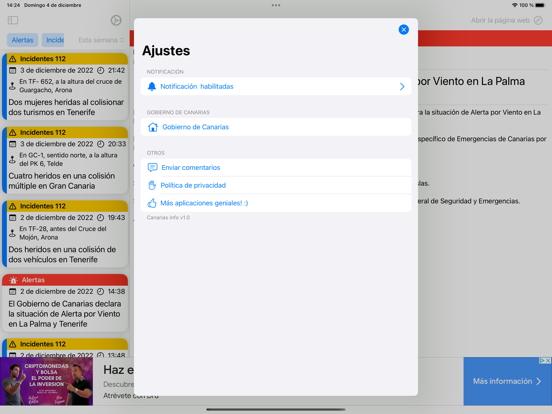Select the Alertas filter tab
552x414 pixels.
[23, 40]
